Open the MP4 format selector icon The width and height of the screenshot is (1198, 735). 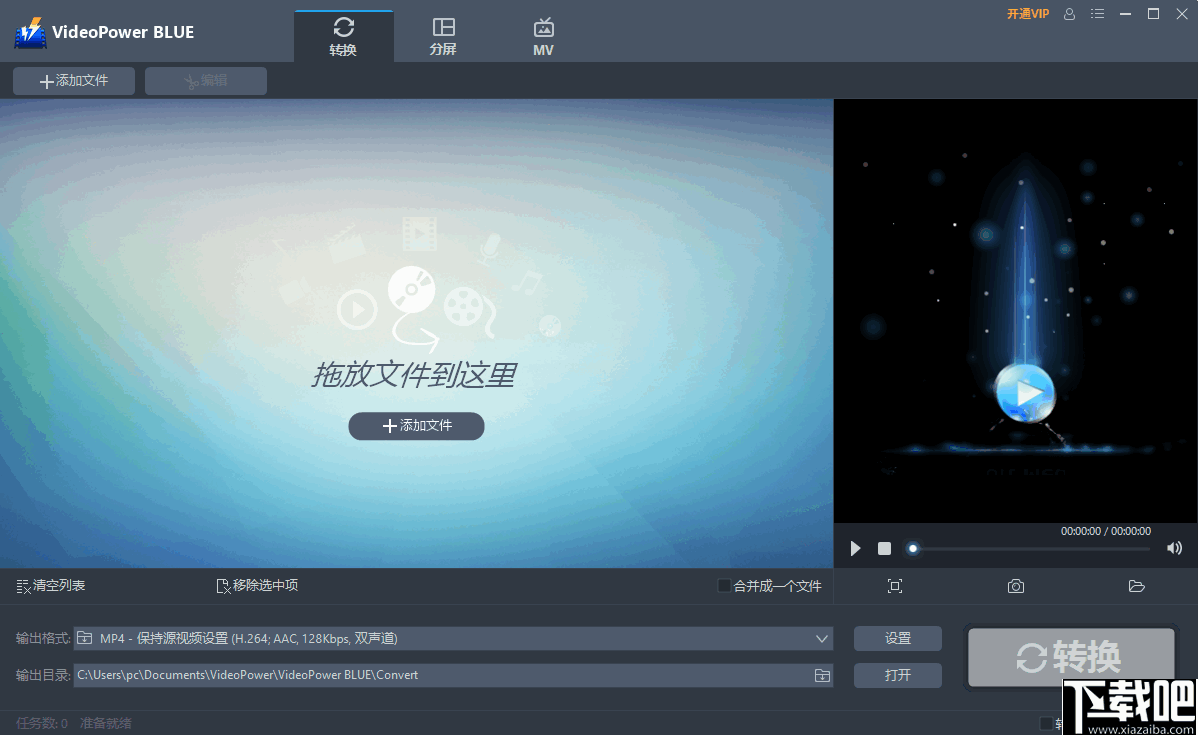pos(87,638)
